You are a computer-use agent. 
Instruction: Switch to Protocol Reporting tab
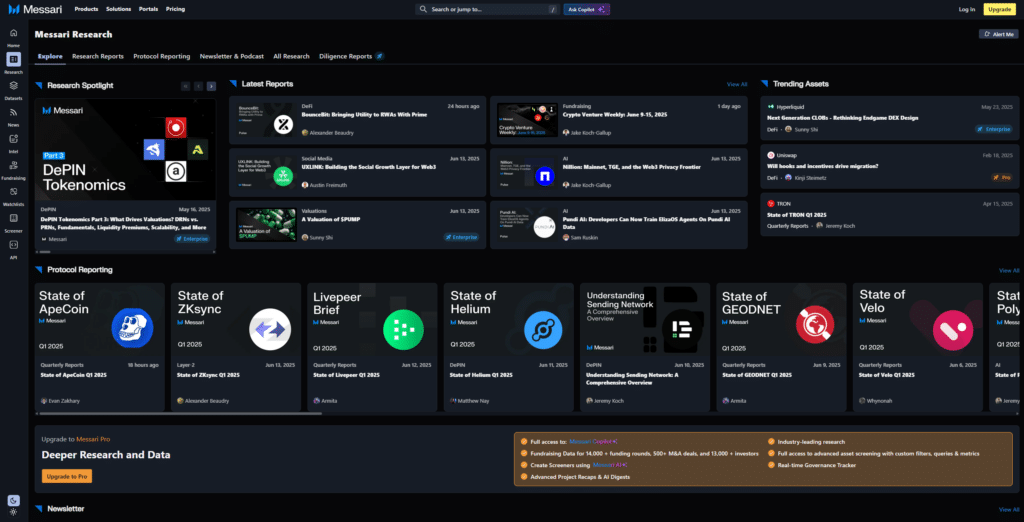(162, 56)
